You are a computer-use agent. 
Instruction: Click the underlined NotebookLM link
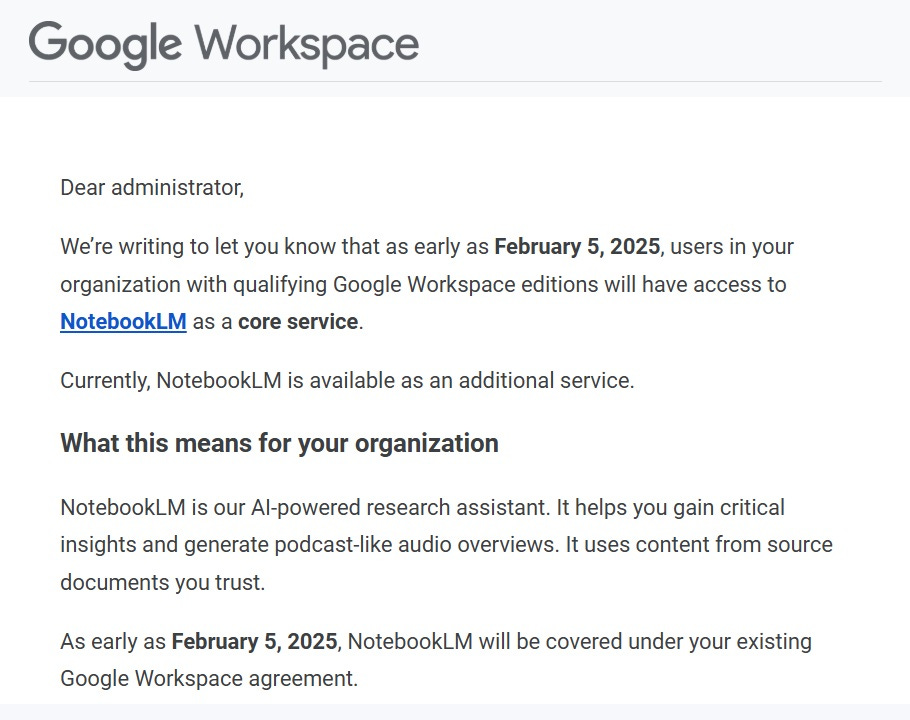pyautogui.click(x=123, y=321)
